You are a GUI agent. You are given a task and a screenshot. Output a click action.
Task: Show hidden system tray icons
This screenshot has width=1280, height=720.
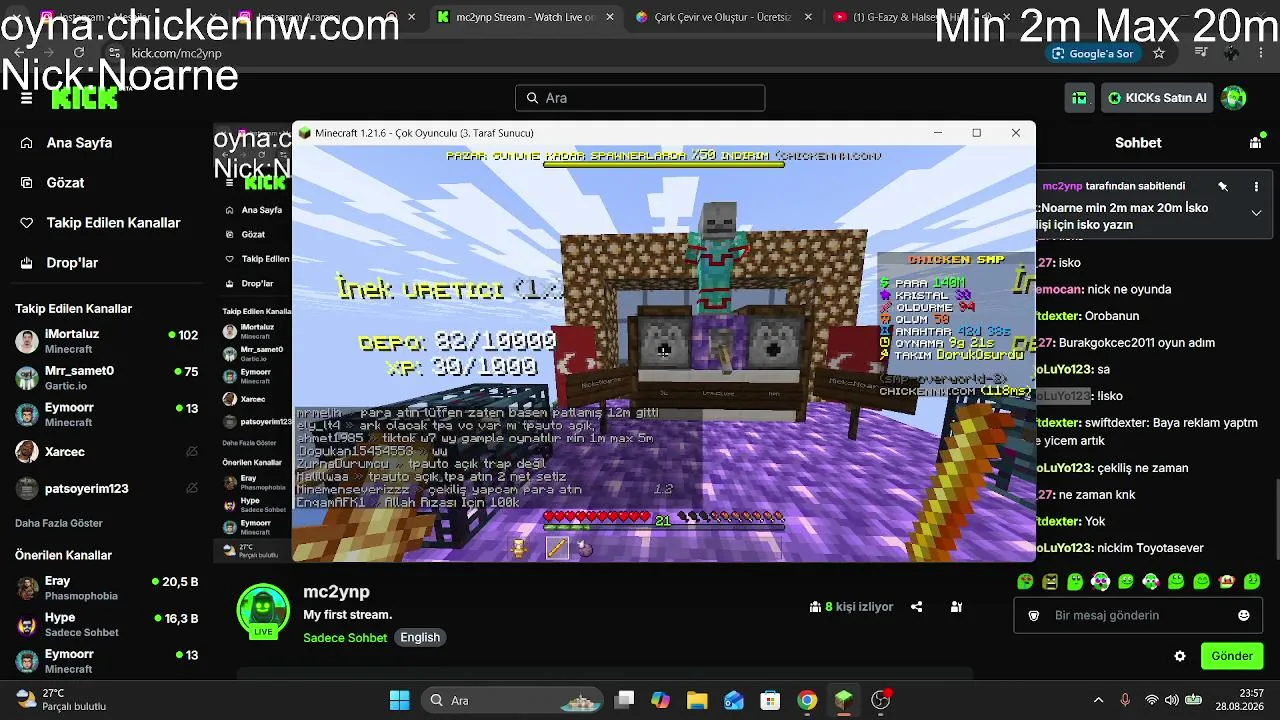point(1098,700)
